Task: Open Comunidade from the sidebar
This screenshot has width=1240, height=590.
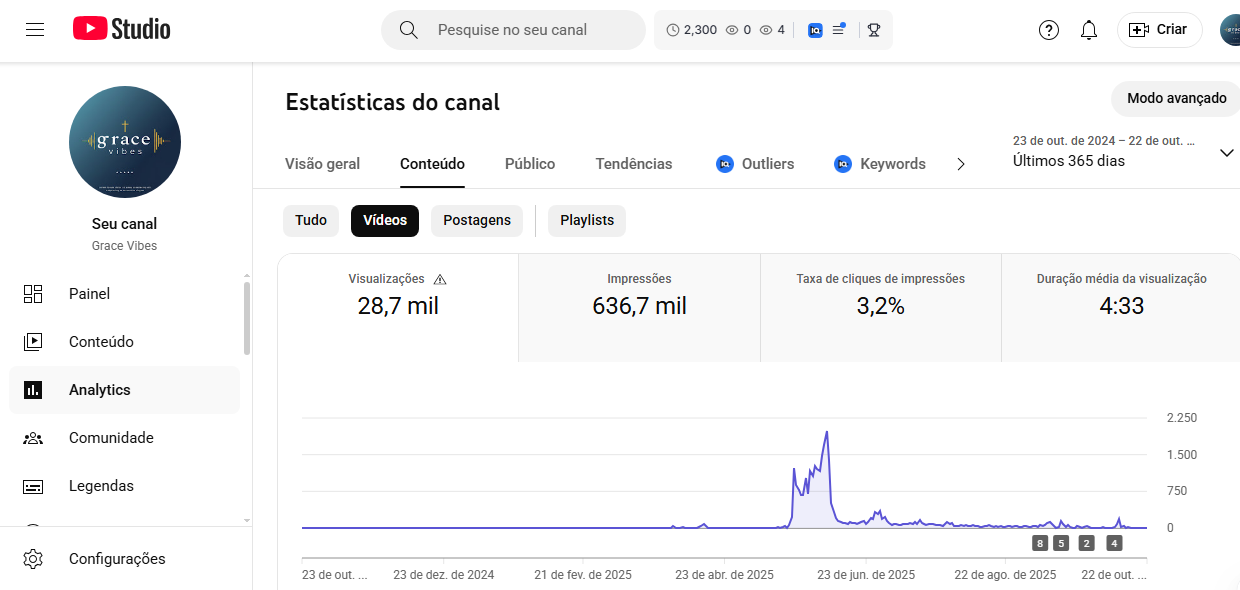Action: [x=111, y=438]
